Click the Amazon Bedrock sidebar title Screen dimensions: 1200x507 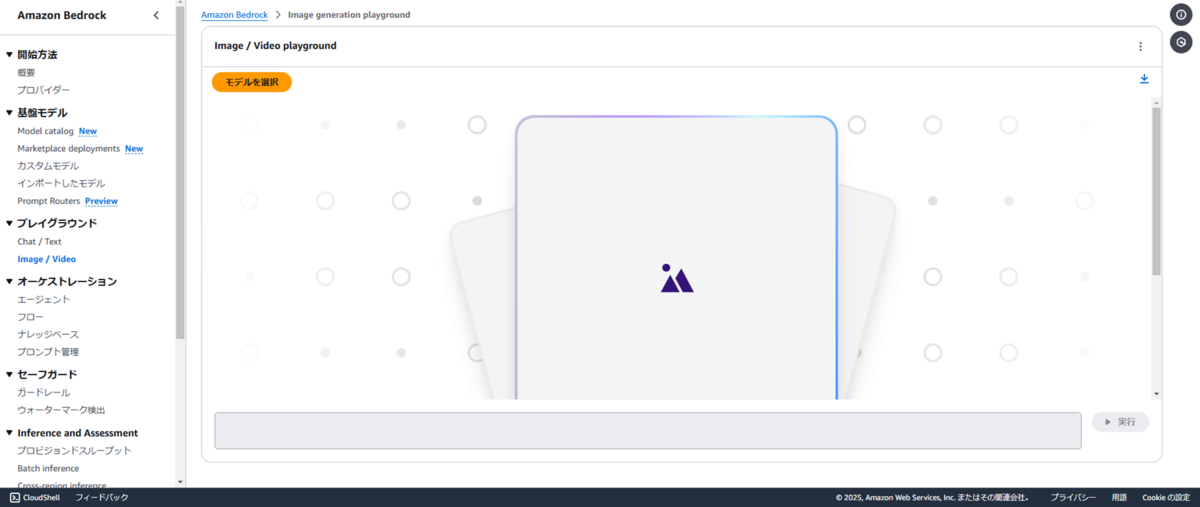(62, 15)
